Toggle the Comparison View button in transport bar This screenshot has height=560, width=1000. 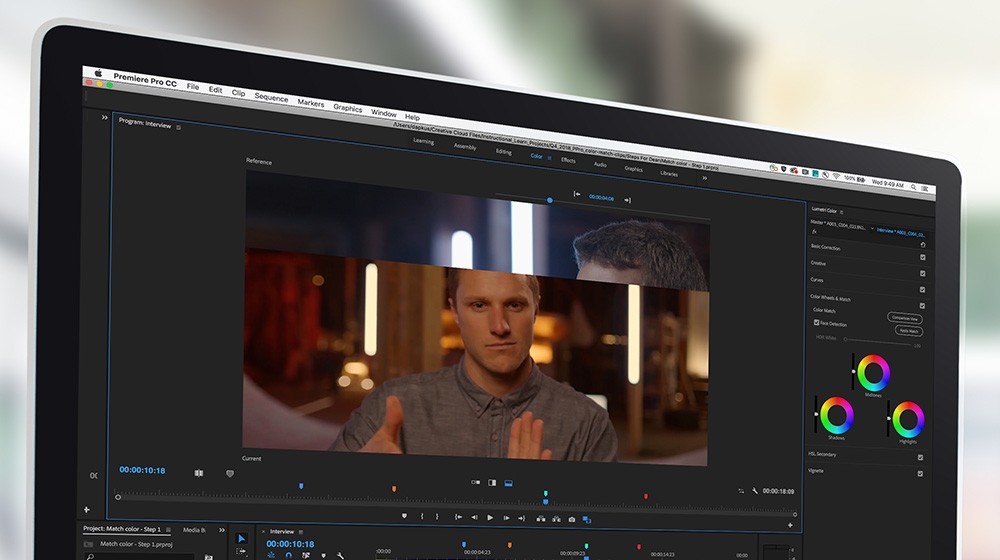587,520
